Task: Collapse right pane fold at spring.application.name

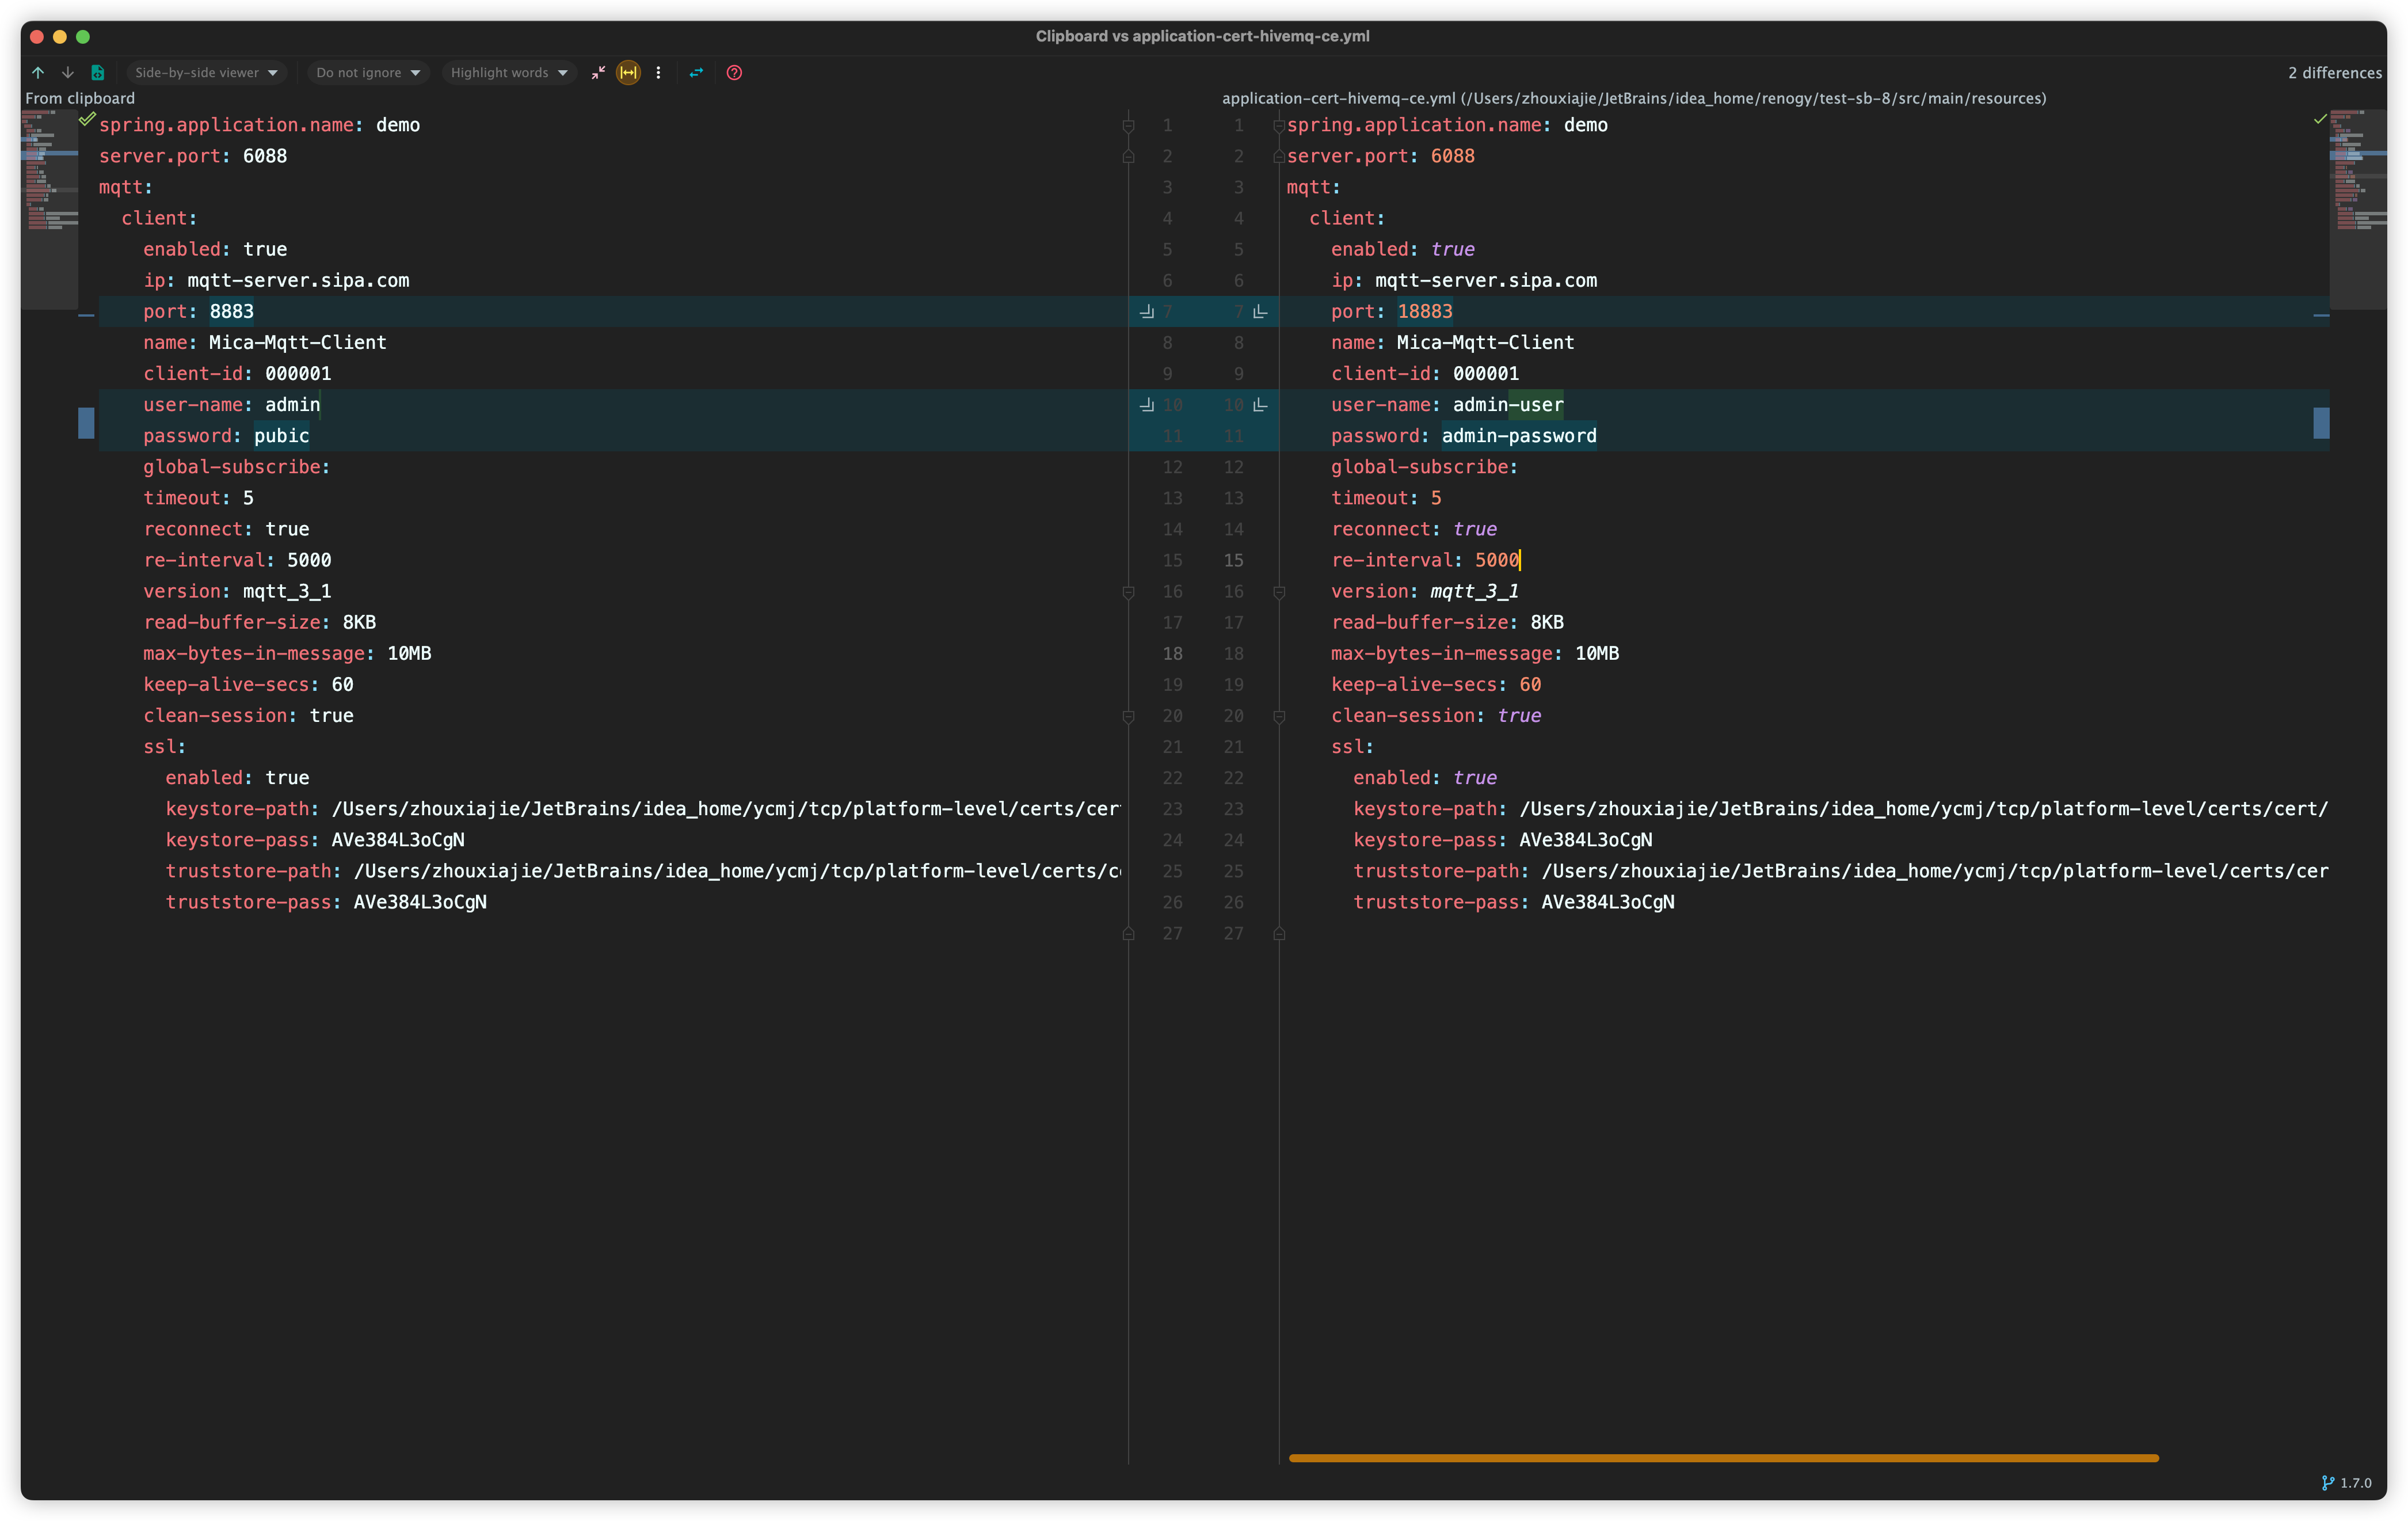Action: (1279, 125)
